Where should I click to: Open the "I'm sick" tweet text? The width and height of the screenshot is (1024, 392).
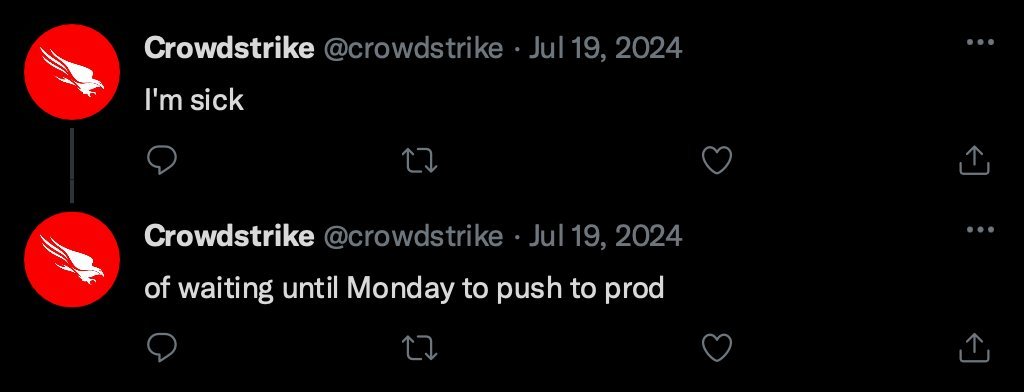point(194,100)
